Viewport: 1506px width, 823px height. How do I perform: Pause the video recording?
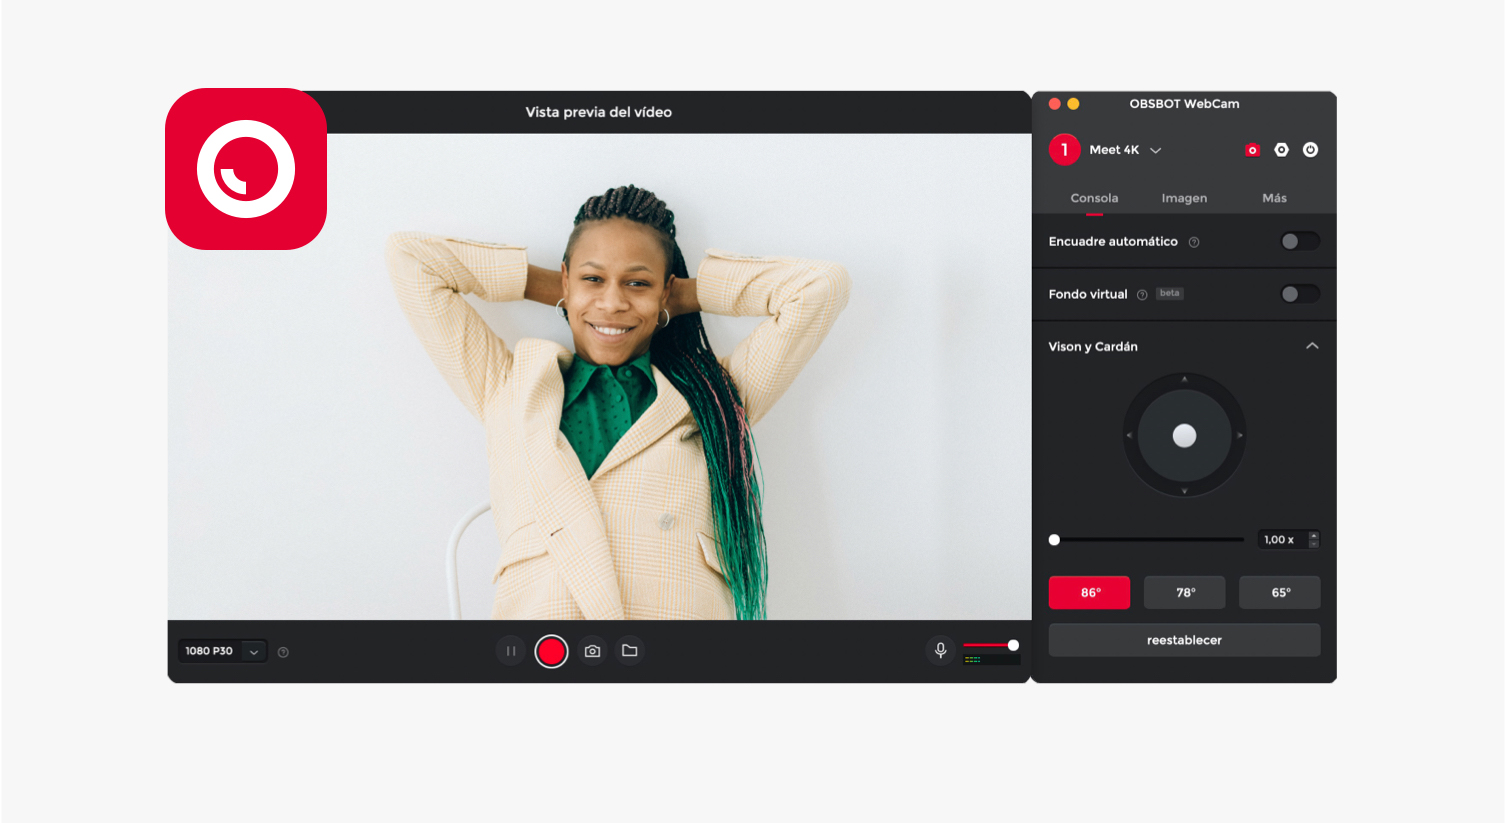(x=510, y=651)
